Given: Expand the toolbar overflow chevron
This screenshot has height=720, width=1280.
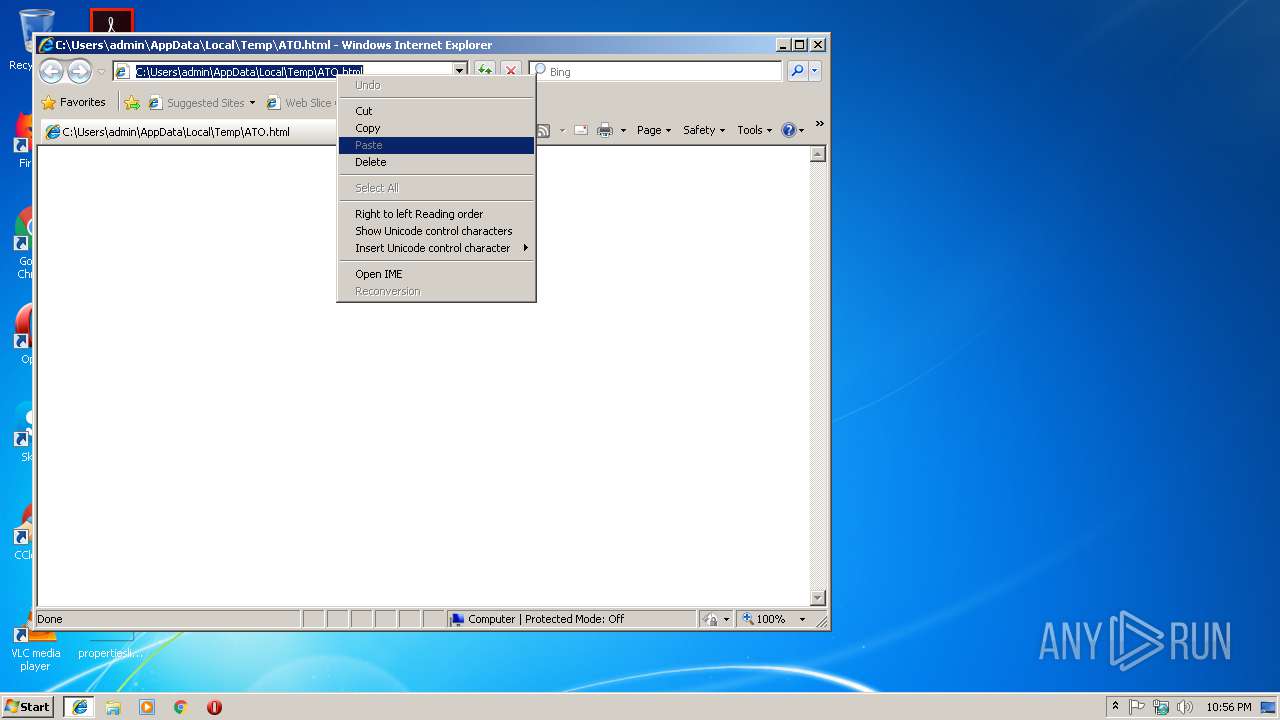Looking at the screenshot, I should (x=820, y=124).
